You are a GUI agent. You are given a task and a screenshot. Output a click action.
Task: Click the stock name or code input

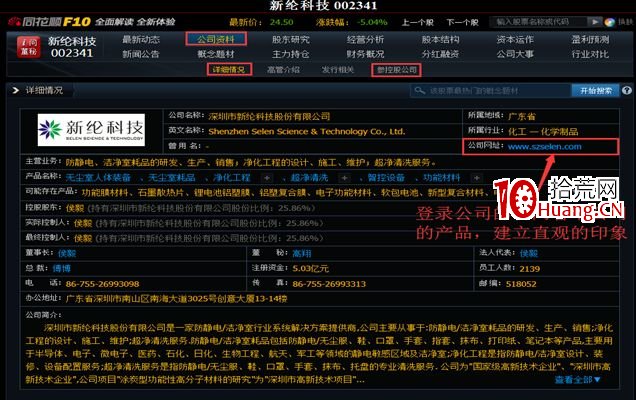pyautogui.click(x=539, y=22)
